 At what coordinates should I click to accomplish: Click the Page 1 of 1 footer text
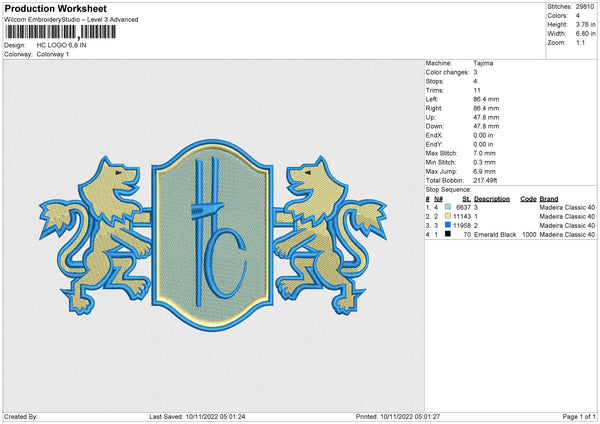tap(577, 416)
